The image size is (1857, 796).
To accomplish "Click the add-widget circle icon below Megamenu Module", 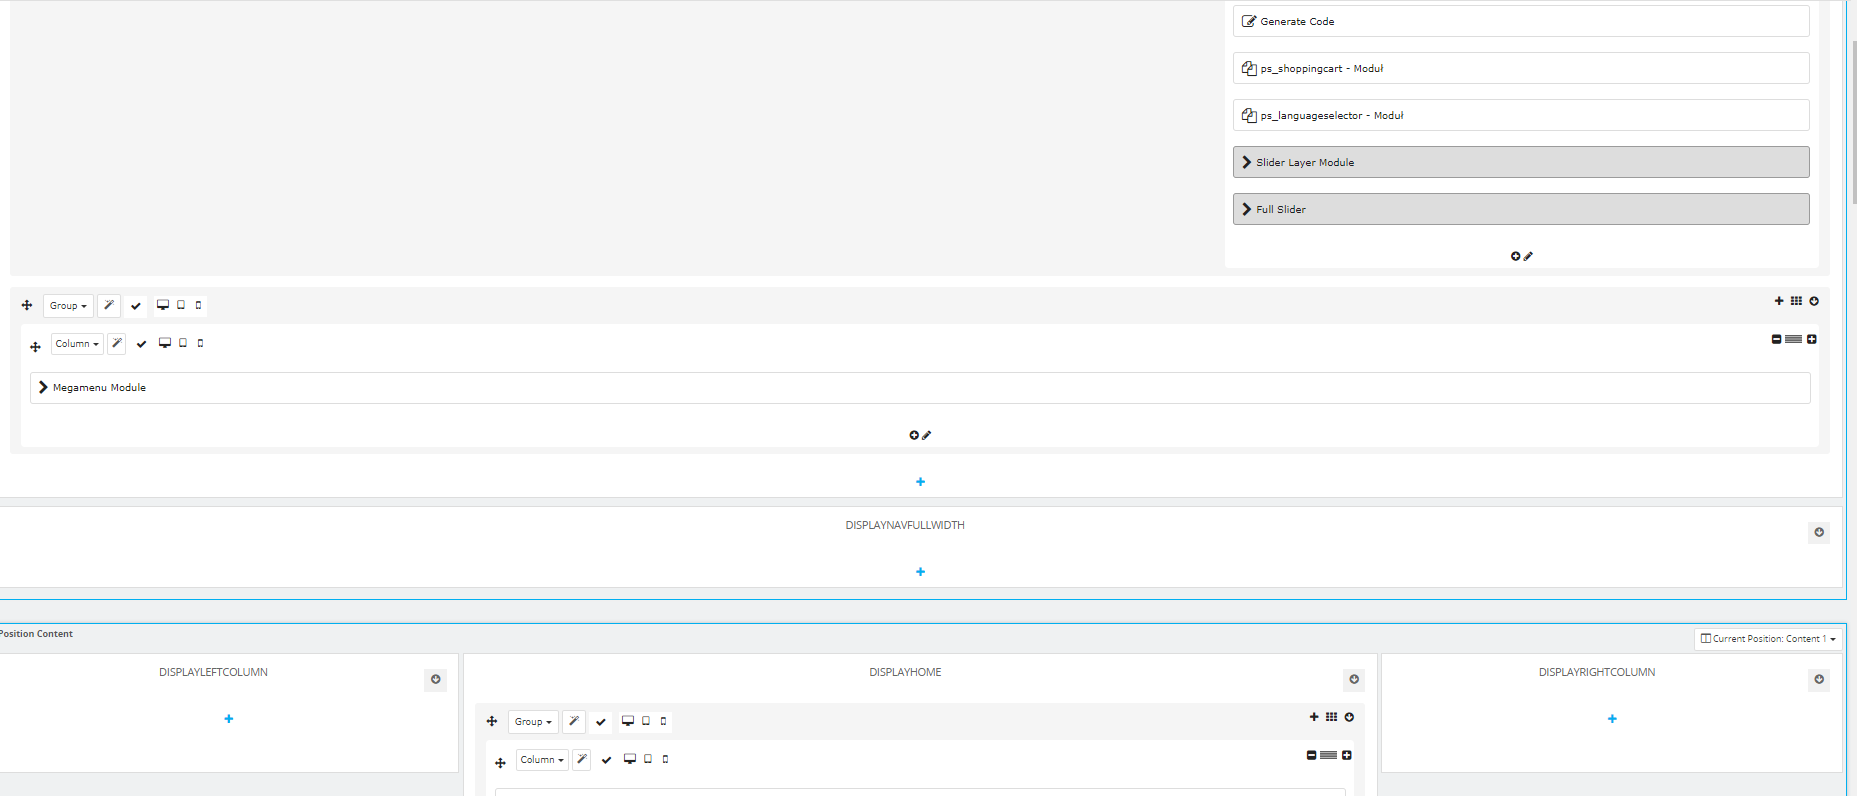I will point(914,435).
